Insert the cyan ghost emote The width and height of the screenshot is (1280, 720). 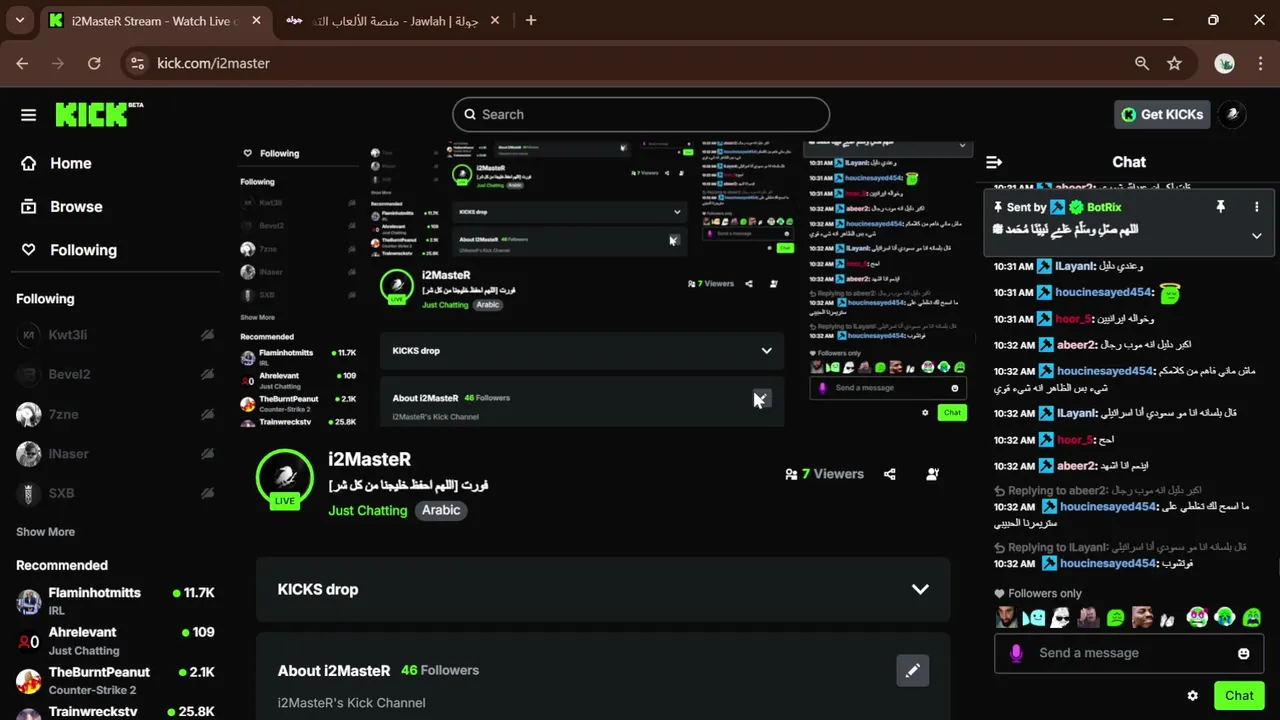click(1034, 618)
